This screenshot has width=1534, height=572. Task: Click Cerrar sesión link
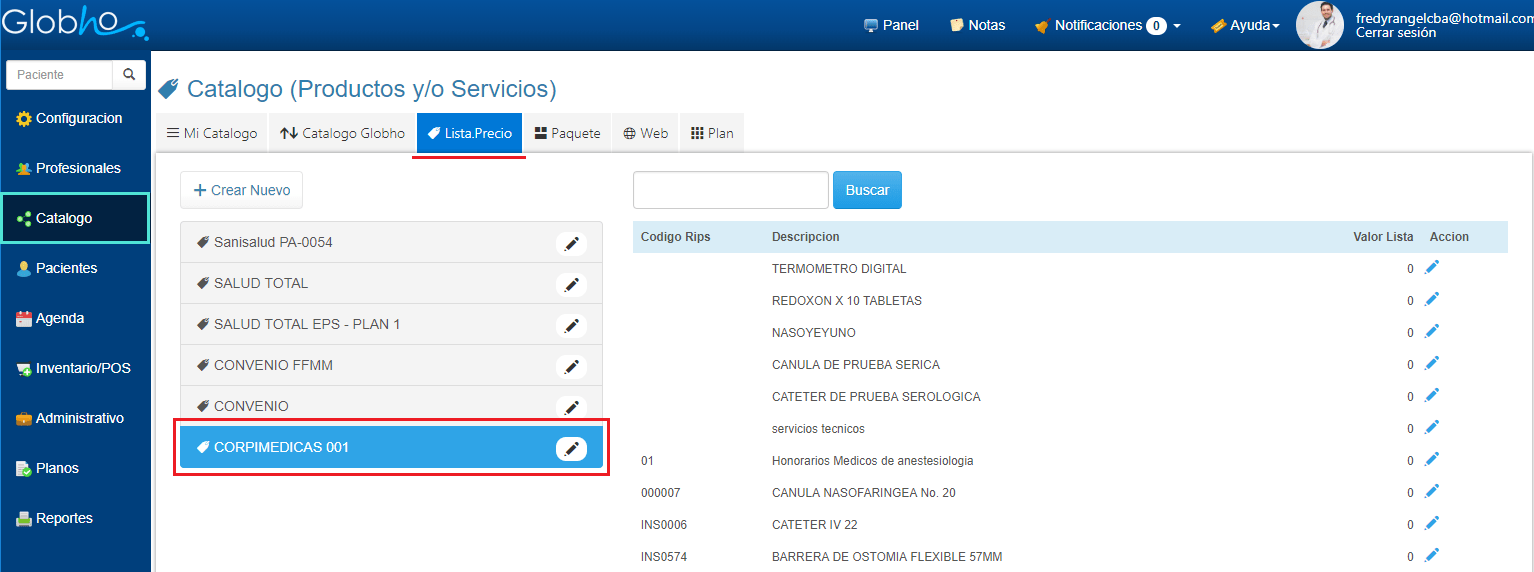click(1395, 33)
